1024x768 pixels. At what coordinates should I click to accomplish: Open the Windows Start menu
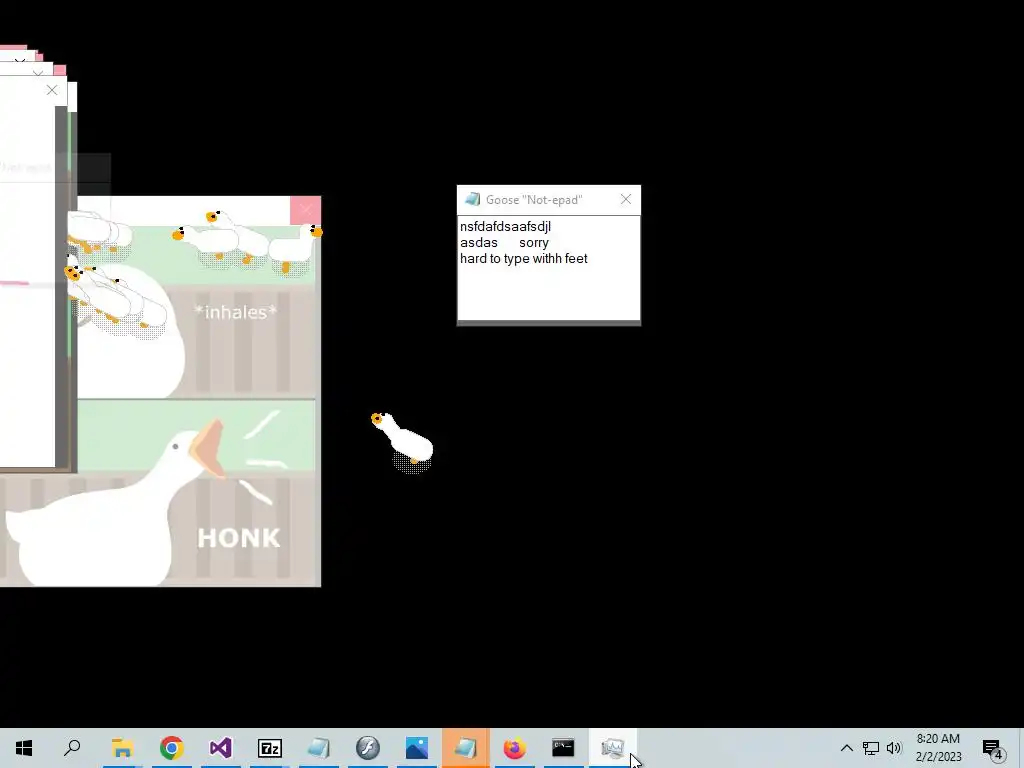tap(24, 748)
